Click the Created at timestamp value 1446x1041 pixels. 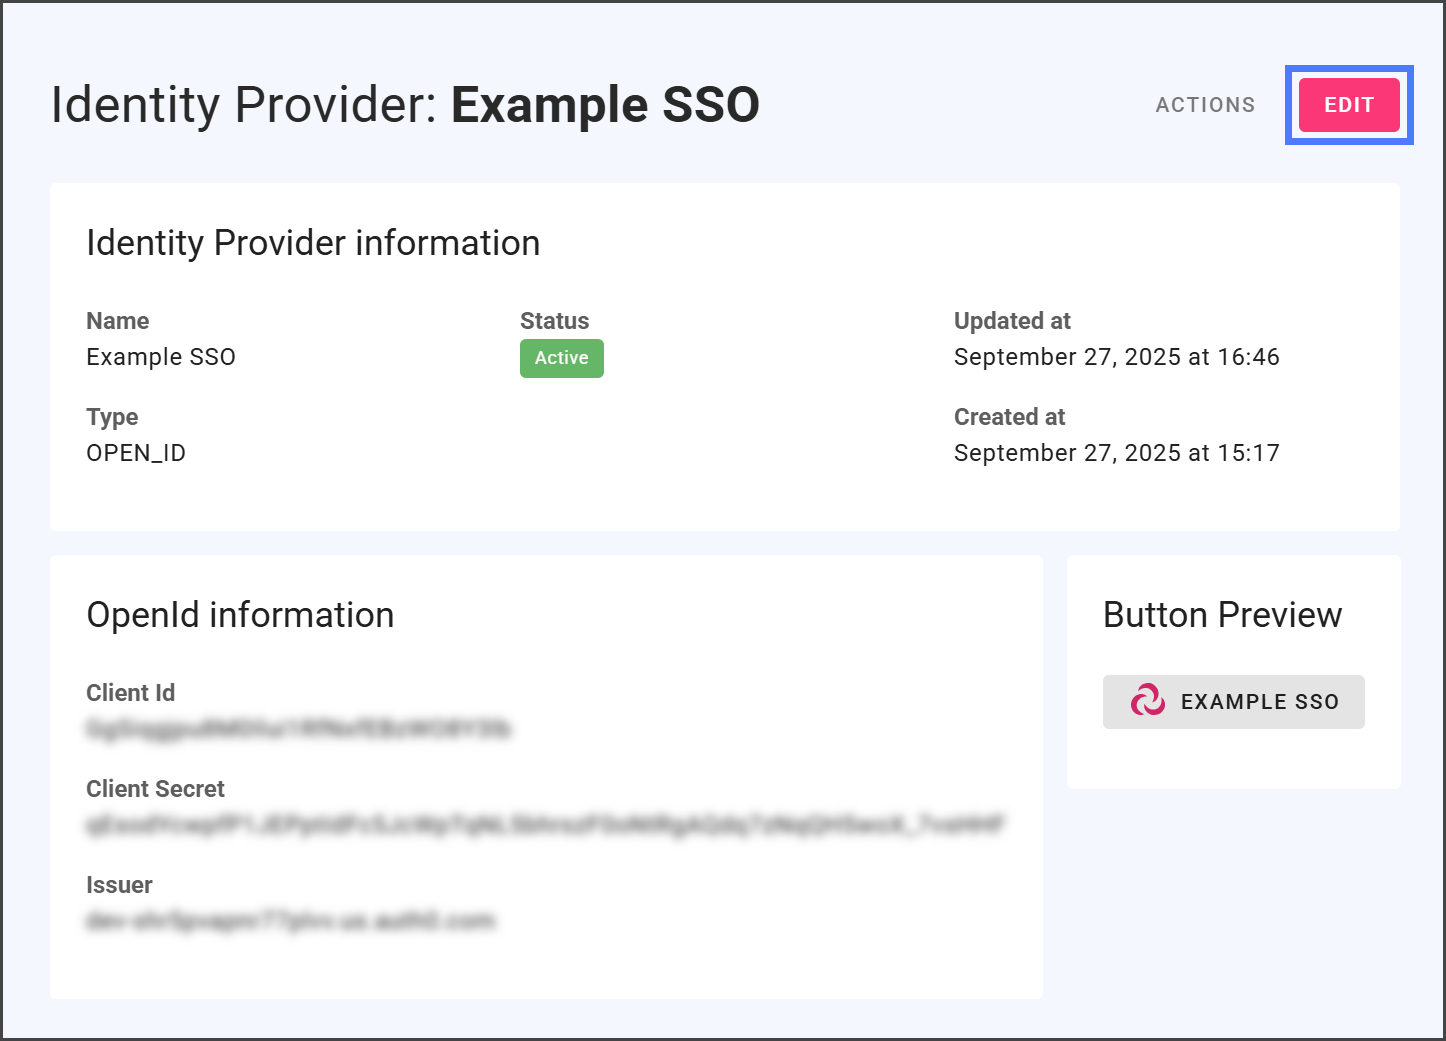[1116, 453]
